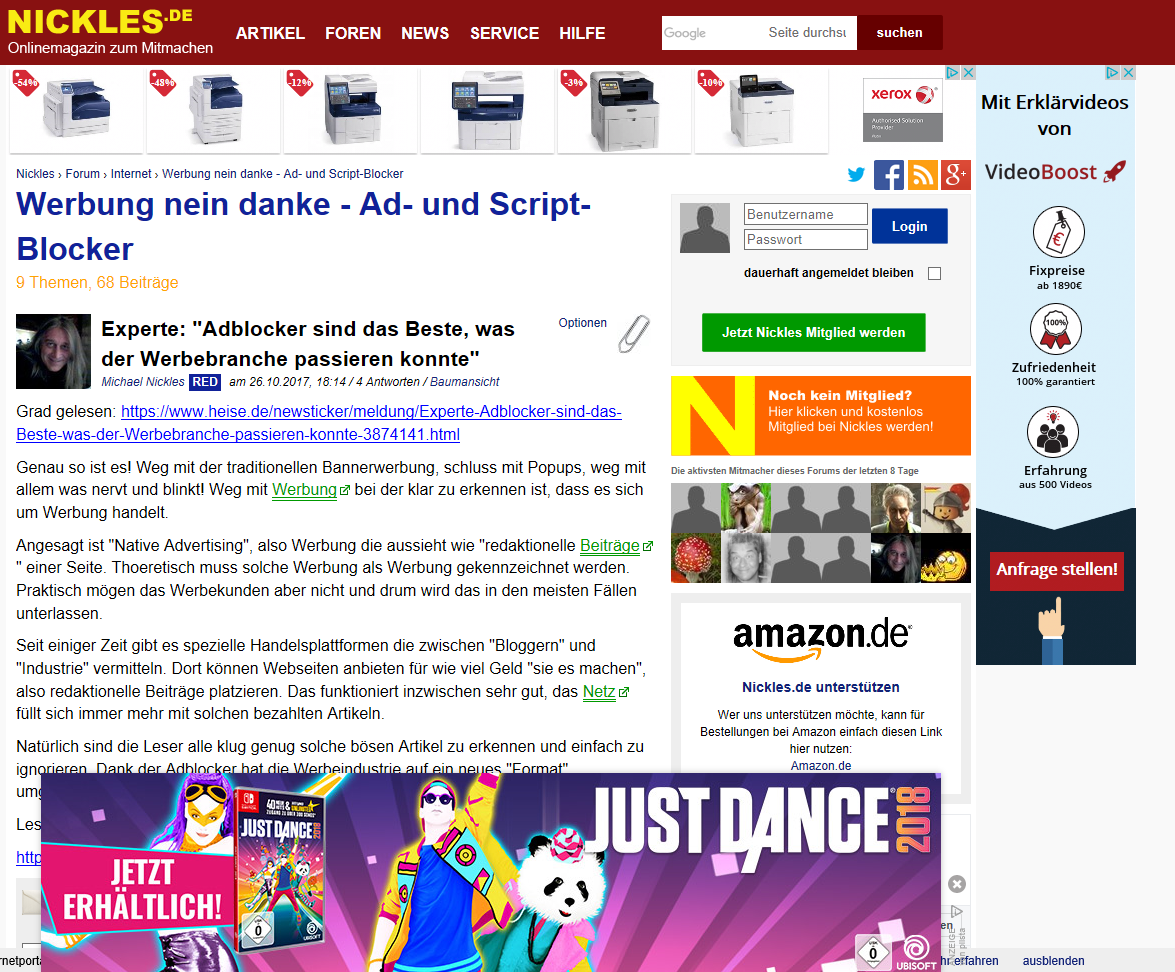1175x972 pixels.
Task: Click AdChoices icon on VideoBoost ad
Action: pos(1113,73)
